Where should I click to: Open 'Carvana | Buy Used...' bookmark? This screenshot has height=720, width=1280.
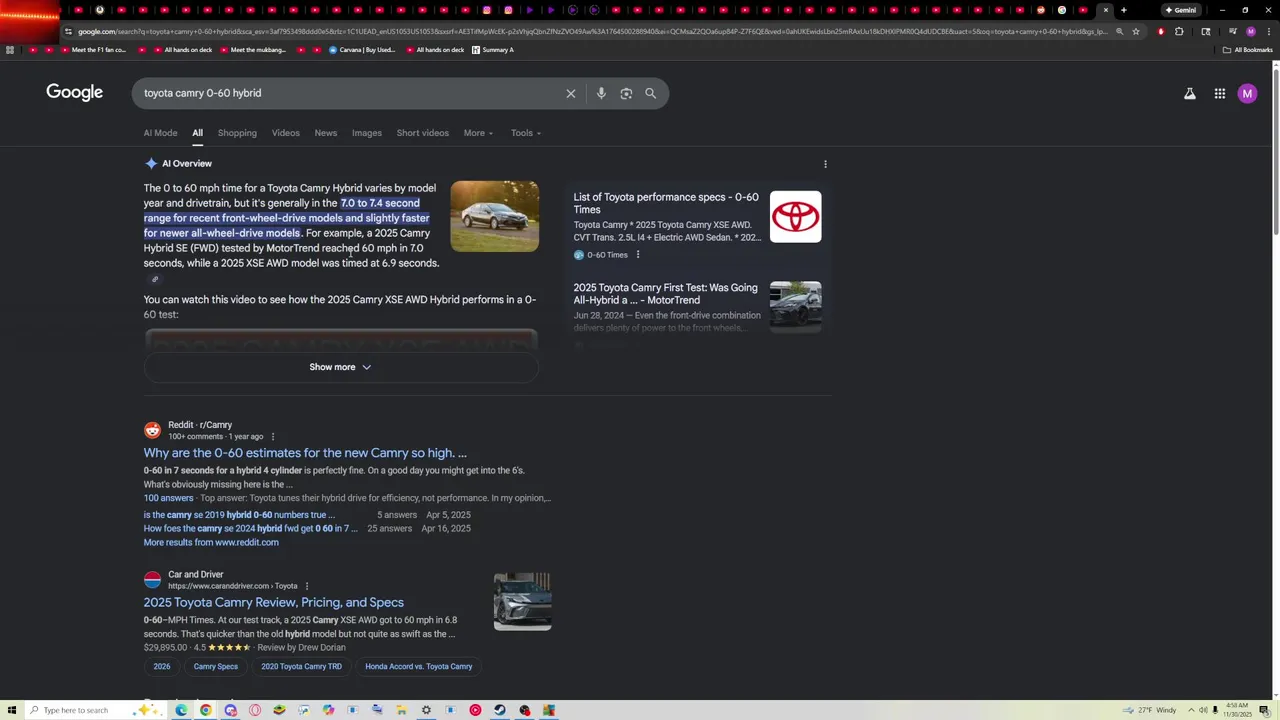click(362, 50)
